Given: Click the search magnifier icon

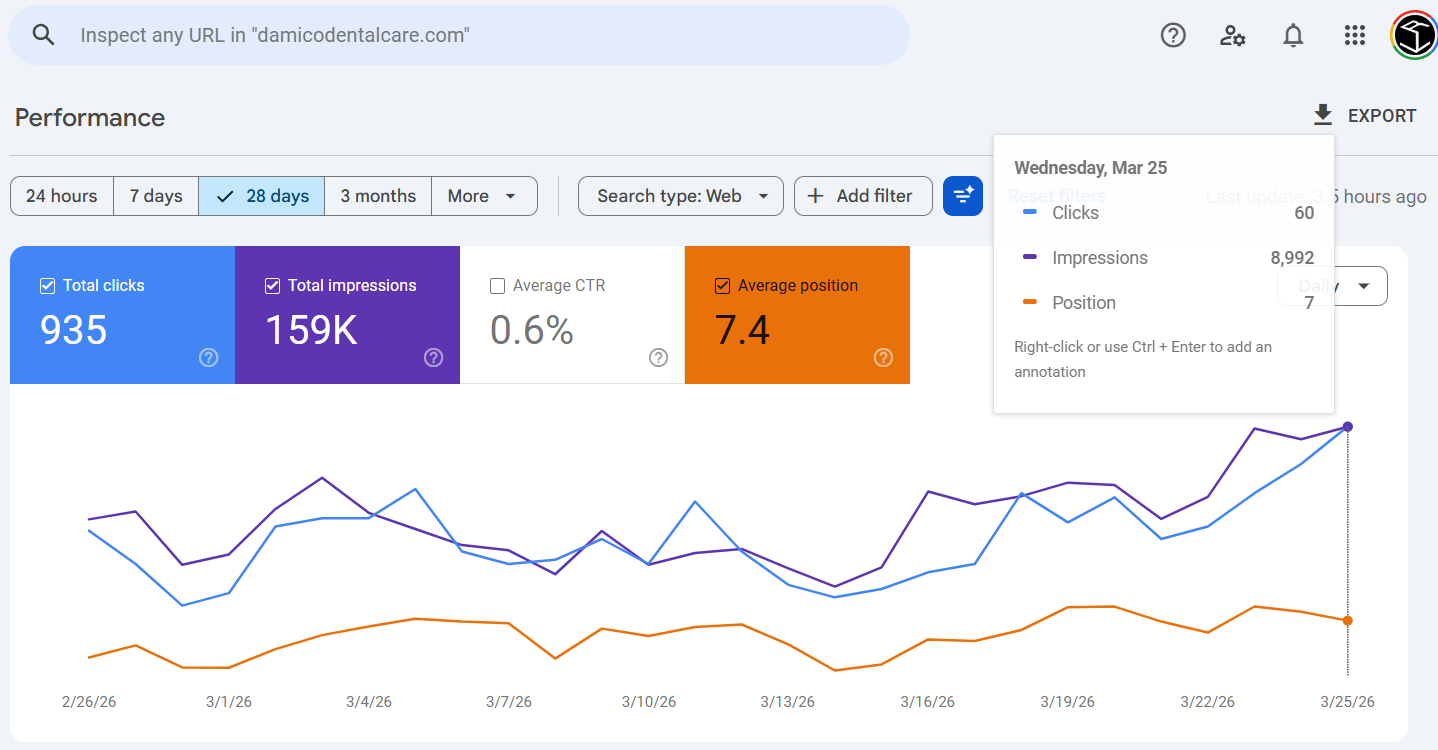Looking at the screenshot, I should [43, 35].
